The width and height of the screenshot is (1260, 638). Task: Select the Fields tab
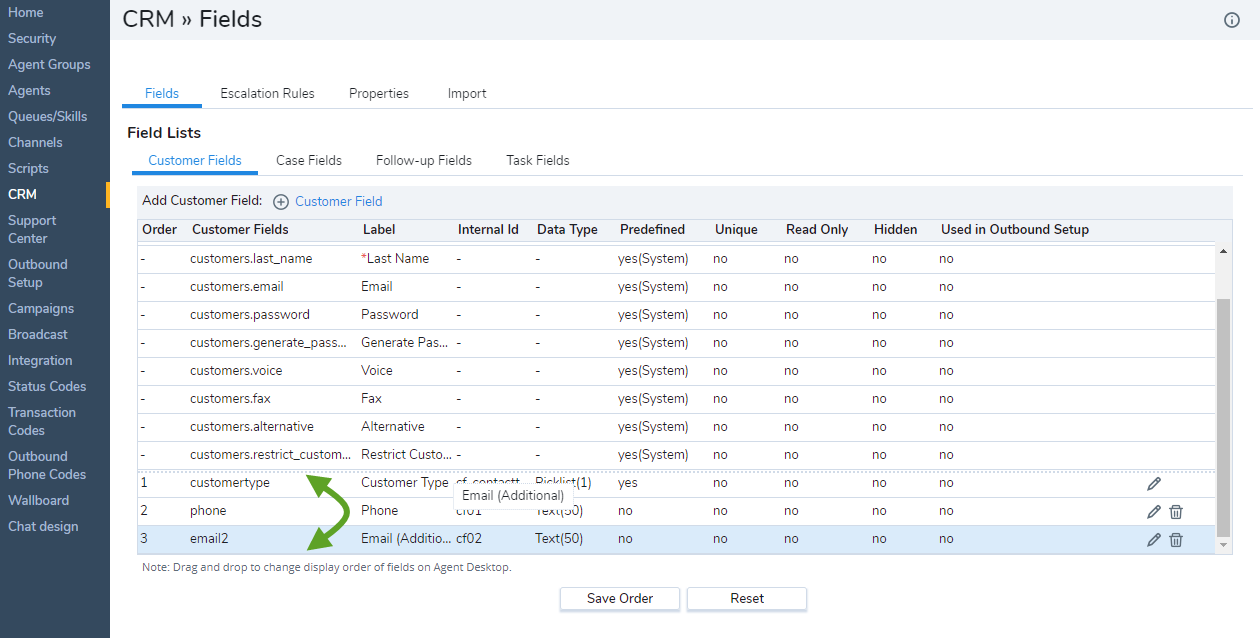pos(162,93)
